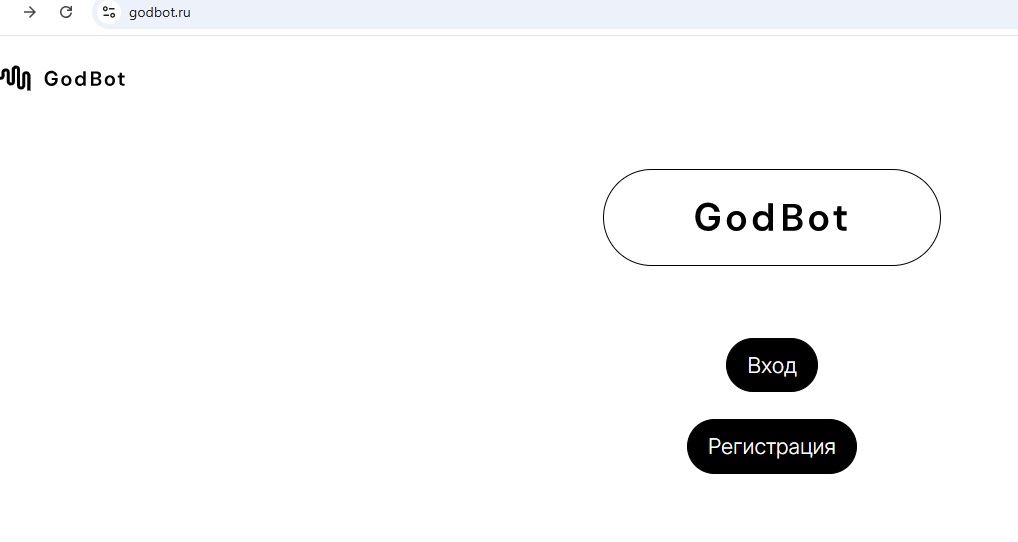Click the browser forward arrow
1018x542 pixels.
tap(30, 12)
